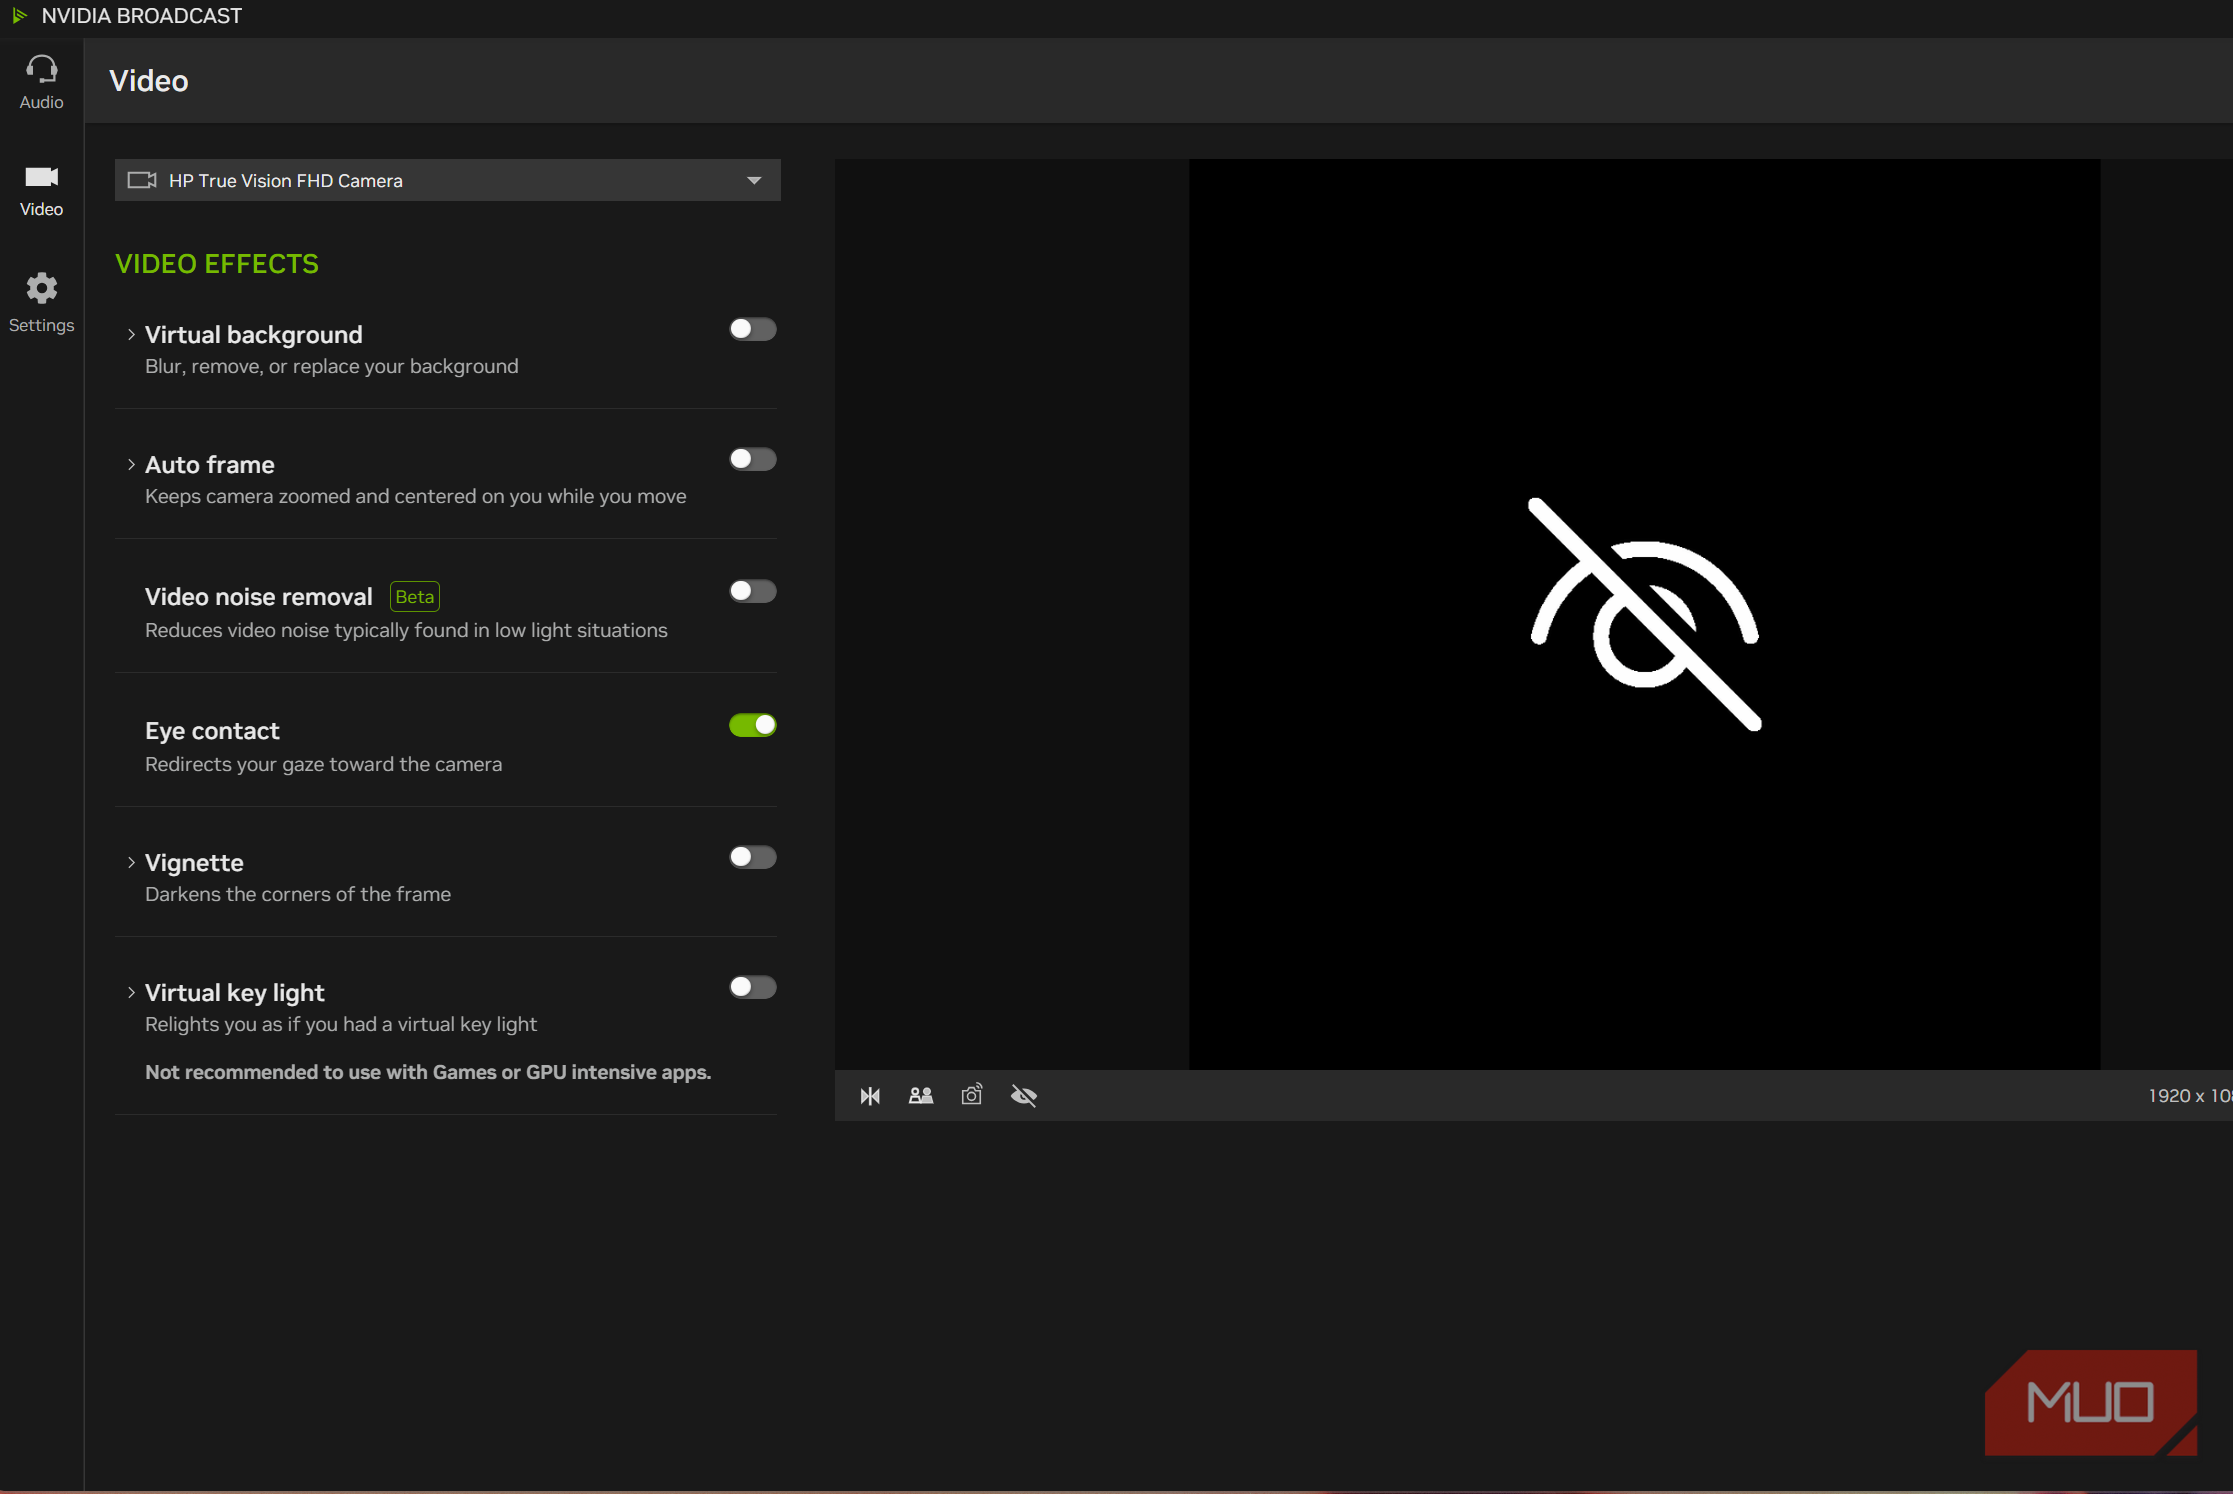The width and height of the screenshot is (2233, 1494).
Task: Click the Auto frame label
Action: [210, 464]
